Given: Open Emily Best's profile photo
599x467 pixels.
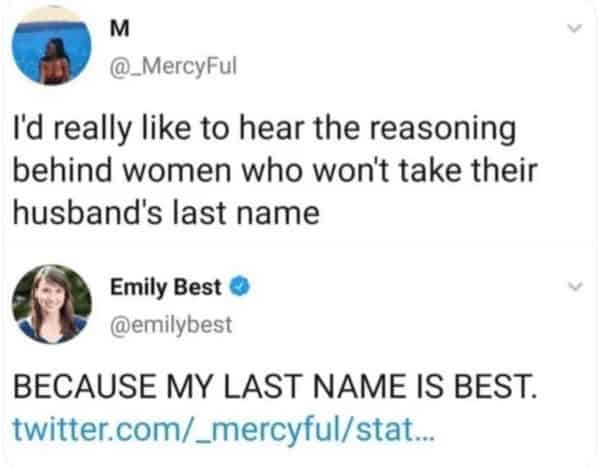Looking at the screenshot, I should tap(52, 304).
